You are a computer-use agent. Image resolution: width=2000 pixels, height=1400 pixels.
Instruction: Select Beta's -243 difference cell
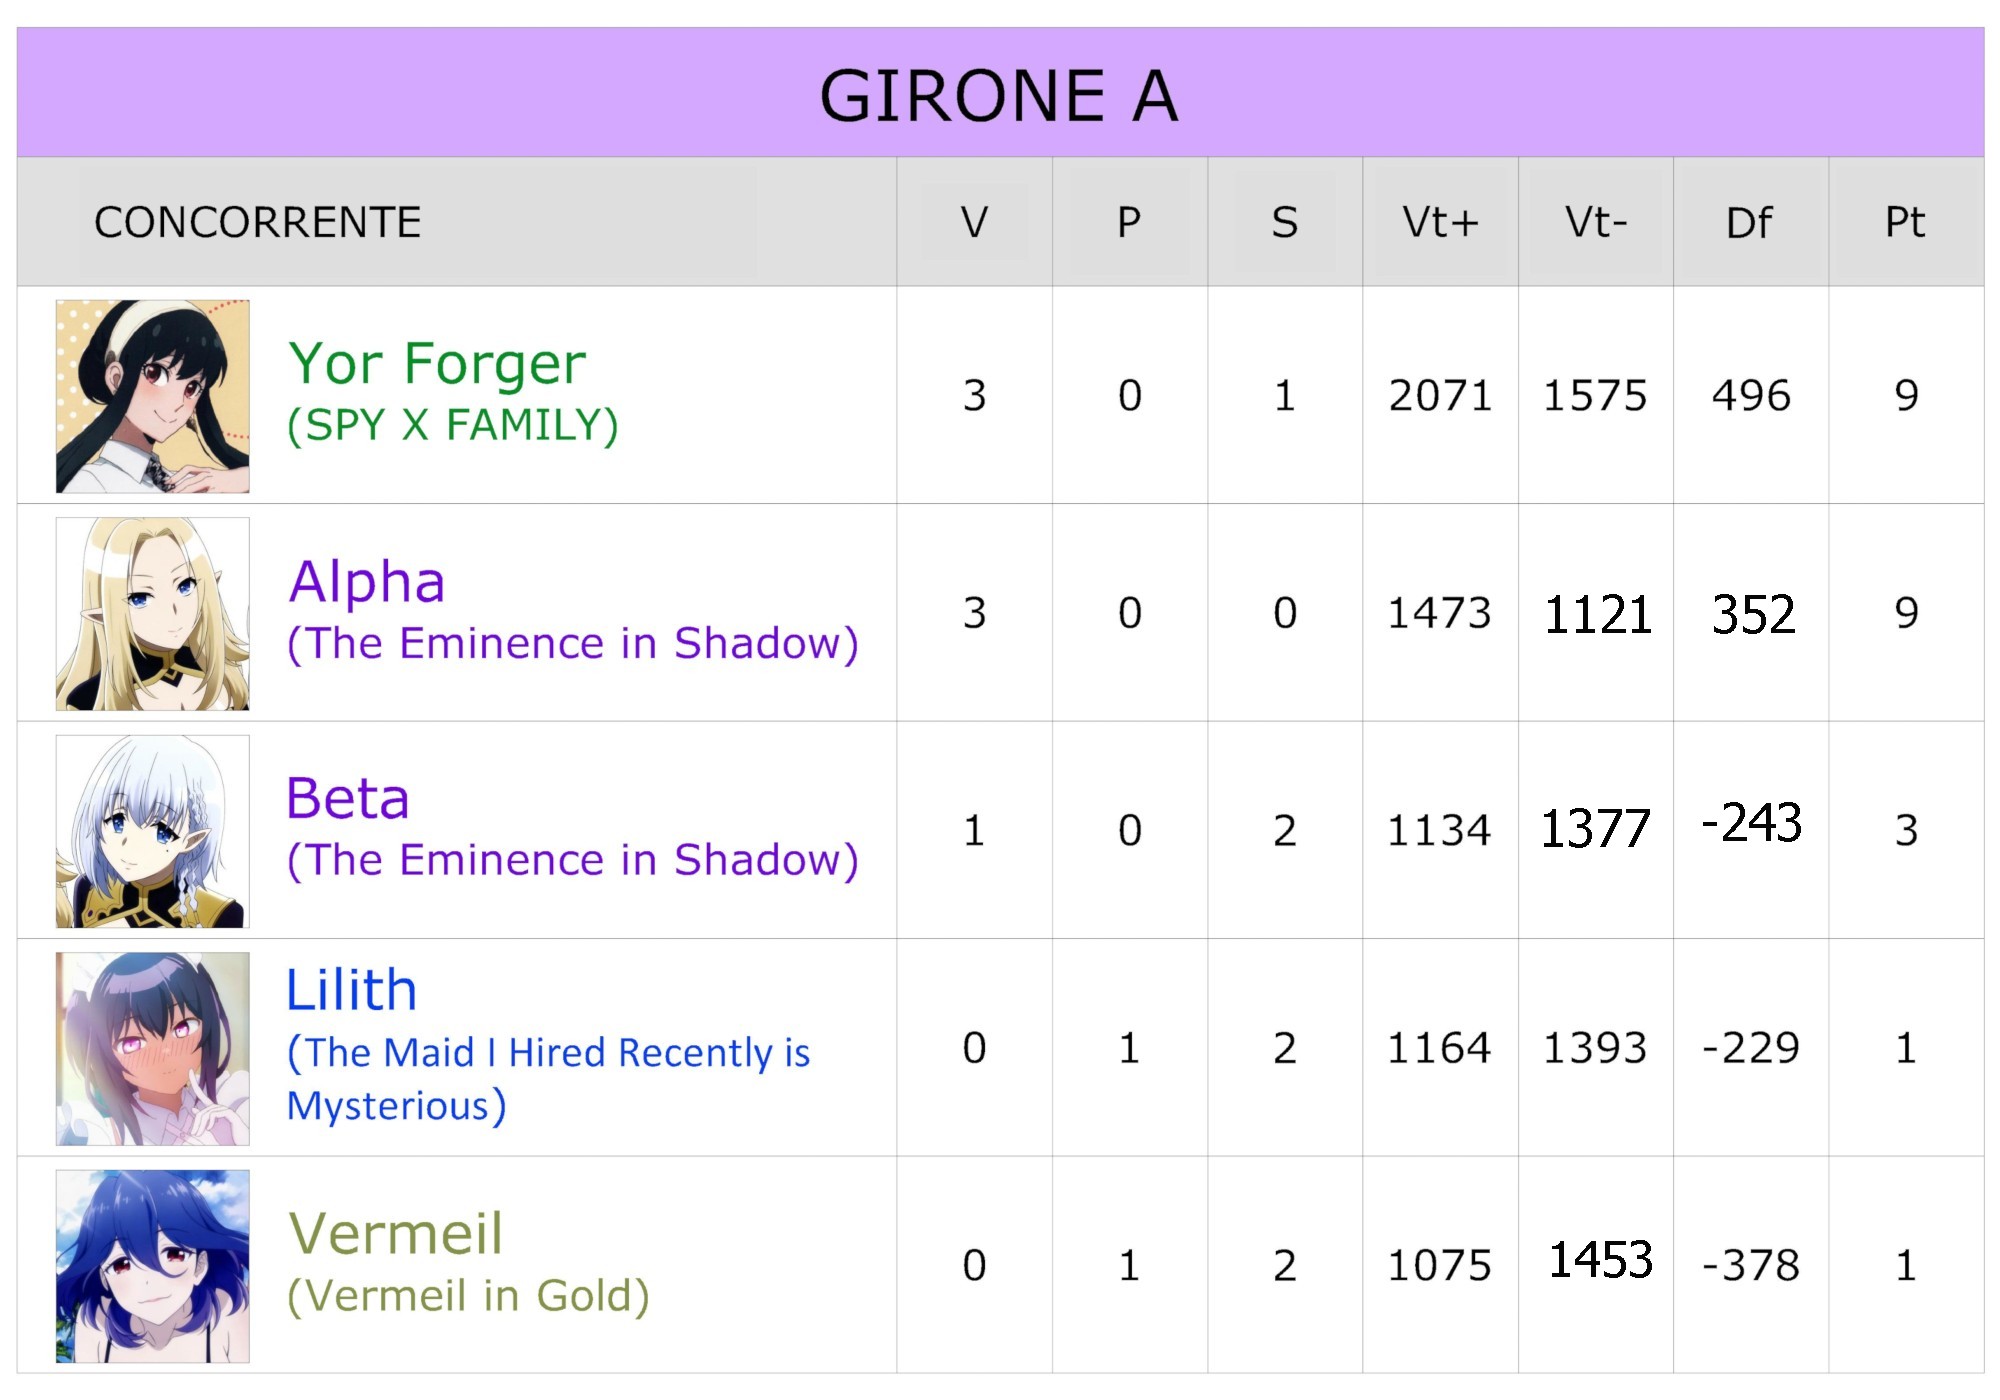pyautogui.click(x=1751, y=823)
